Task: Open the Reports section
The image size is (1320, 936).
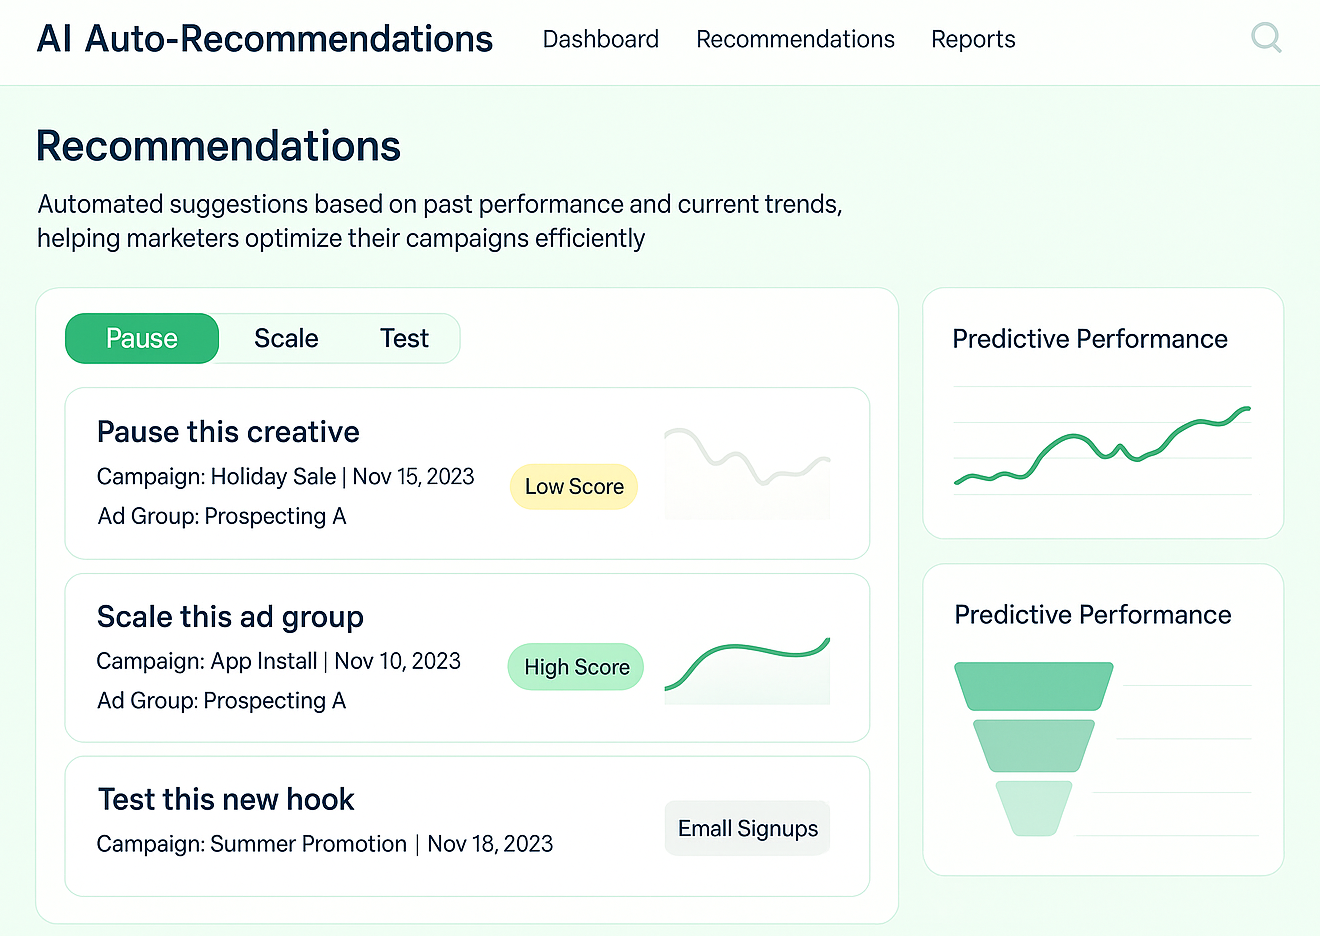Action: (972, 39)
